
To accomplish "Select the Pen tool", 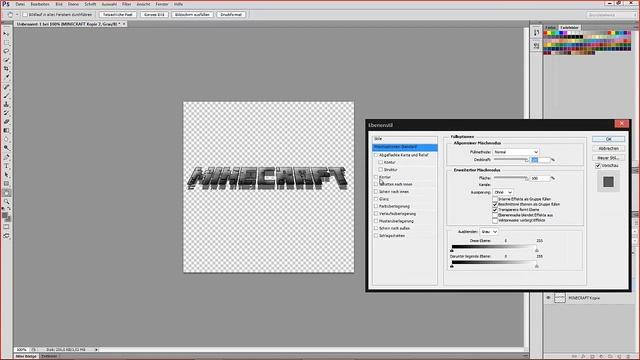I will tap(6, 157).
